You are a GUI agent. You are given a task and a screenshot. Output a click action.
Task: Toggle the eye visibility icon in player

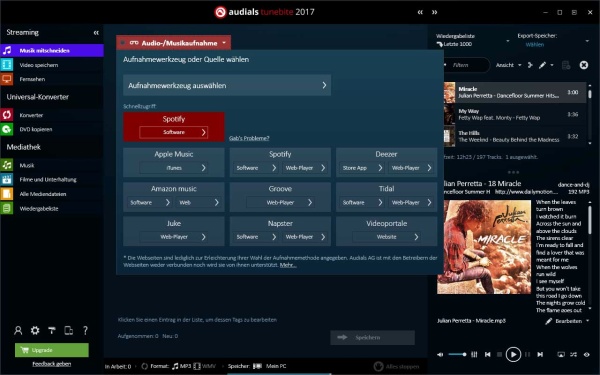click(x=586, y=354)
